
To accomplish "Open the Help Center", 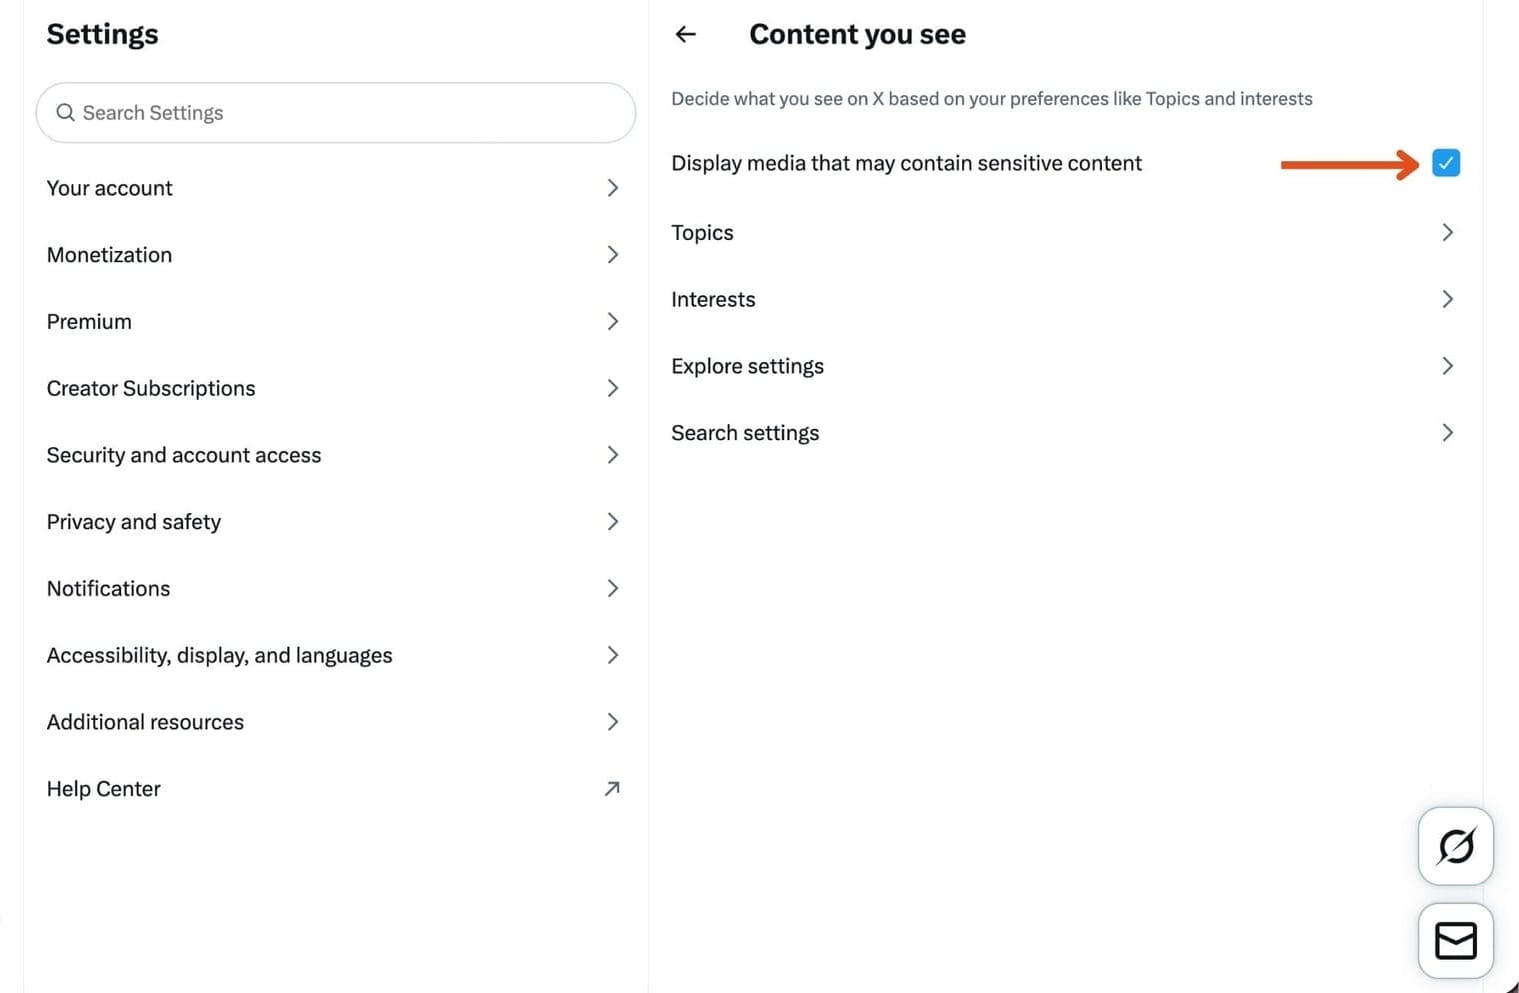I will 103,789.
